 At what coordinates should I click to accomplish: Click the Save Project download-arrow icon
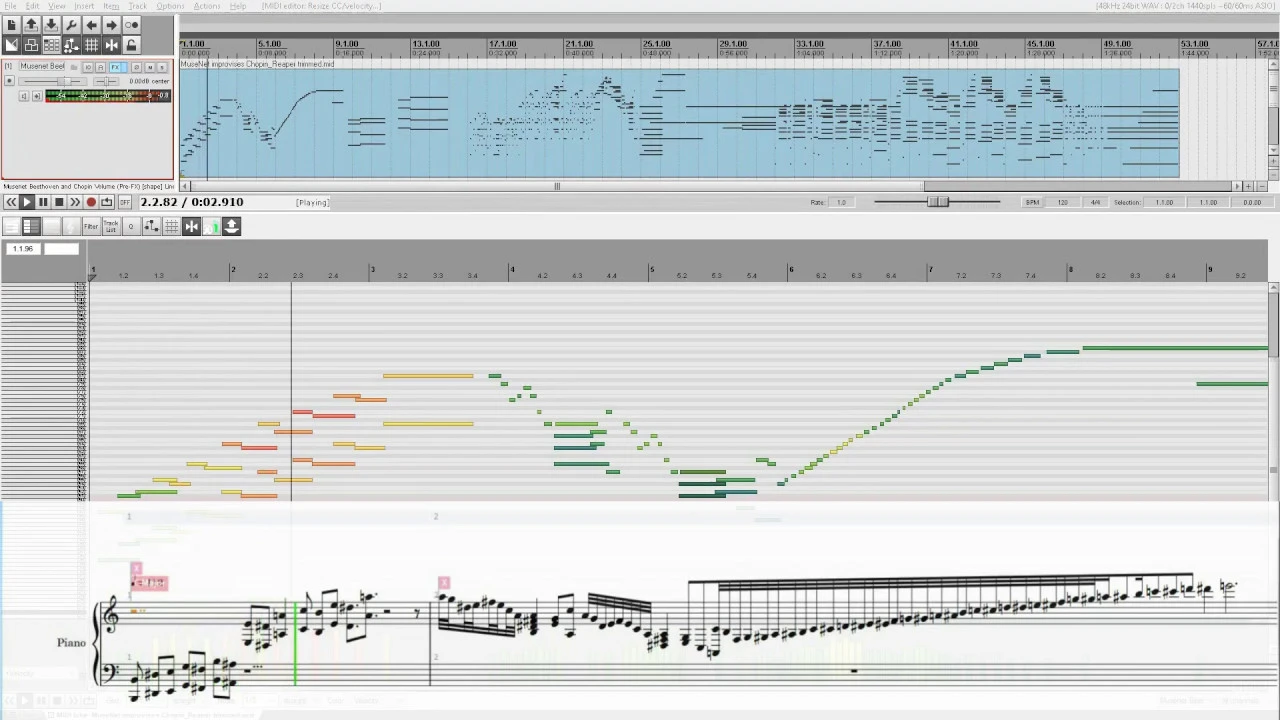point(51,24)
